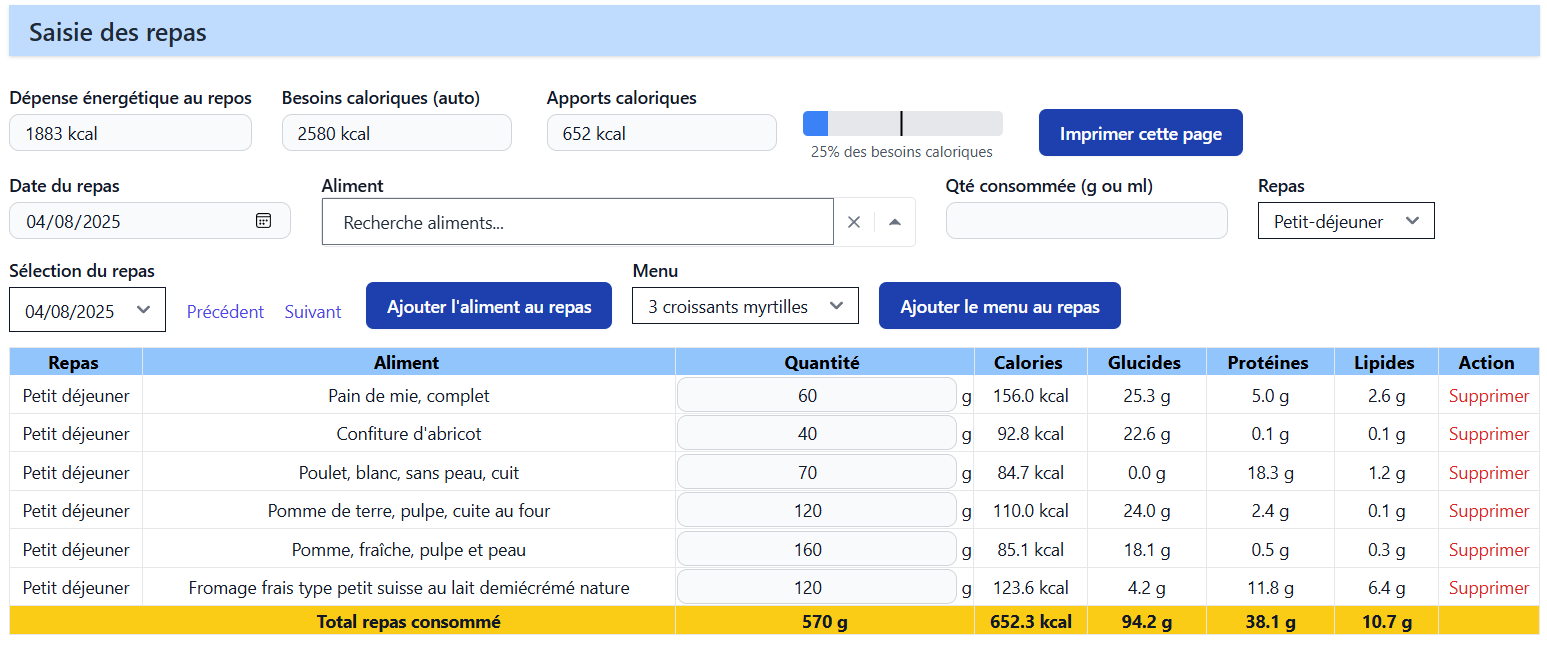The image size is (1547, 656).
Task: Edit quantity 40 for Confiture d'abricot
Action: pos(817,433)
